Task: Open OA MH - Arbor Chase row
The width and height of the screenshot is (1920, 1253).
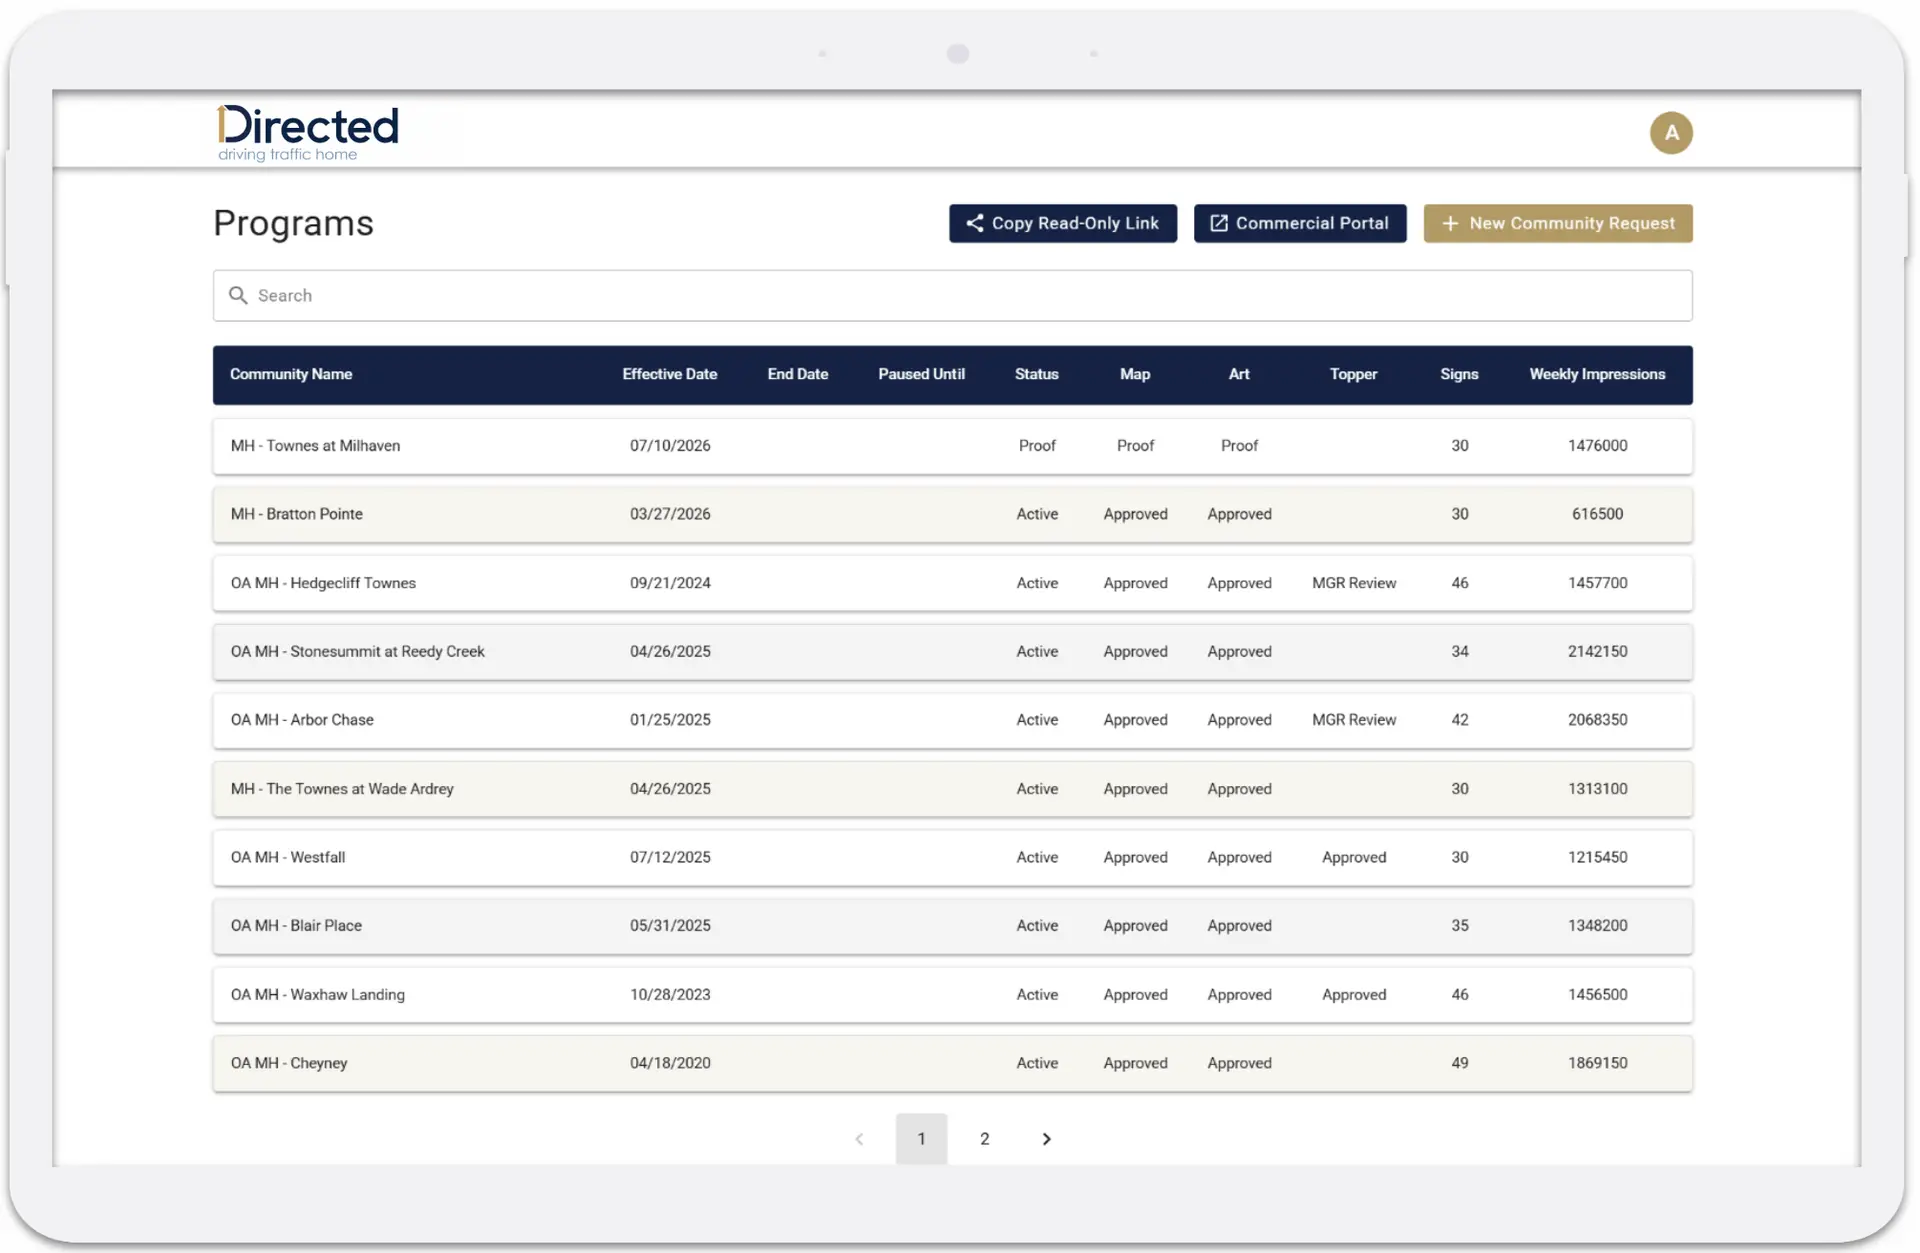Action: coord(952,720)
